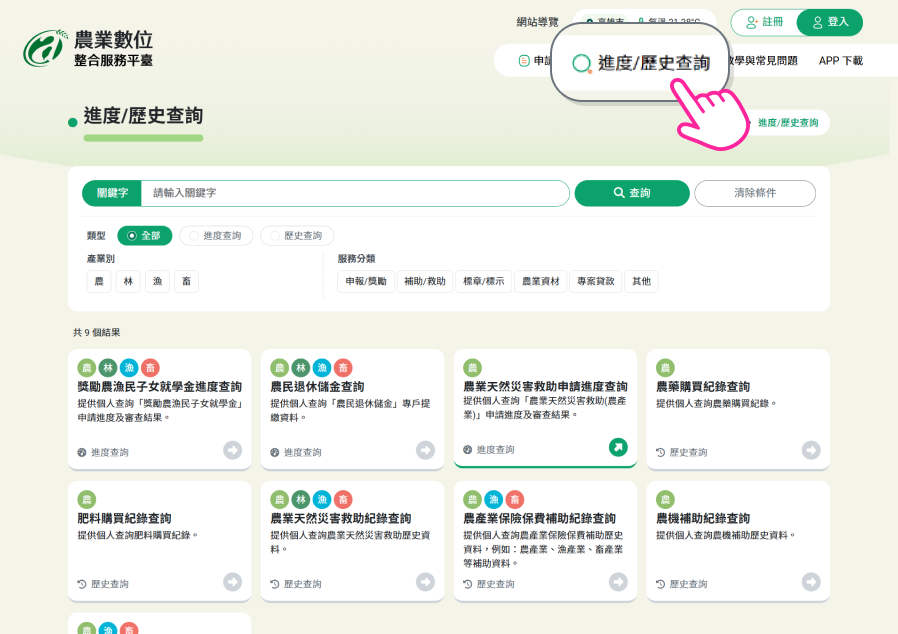The image size is (898, 634).
Task: Click the 清除條件 button
Action: coord(754,193)
